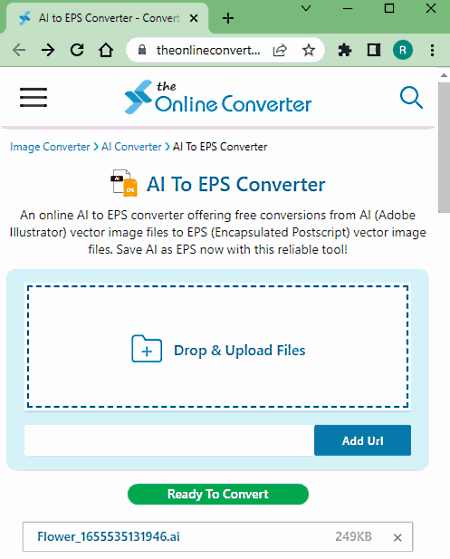The height and width of the screenshot is (559, 450).
Task: Click the address bar URL
Action: tap(208, 50)
